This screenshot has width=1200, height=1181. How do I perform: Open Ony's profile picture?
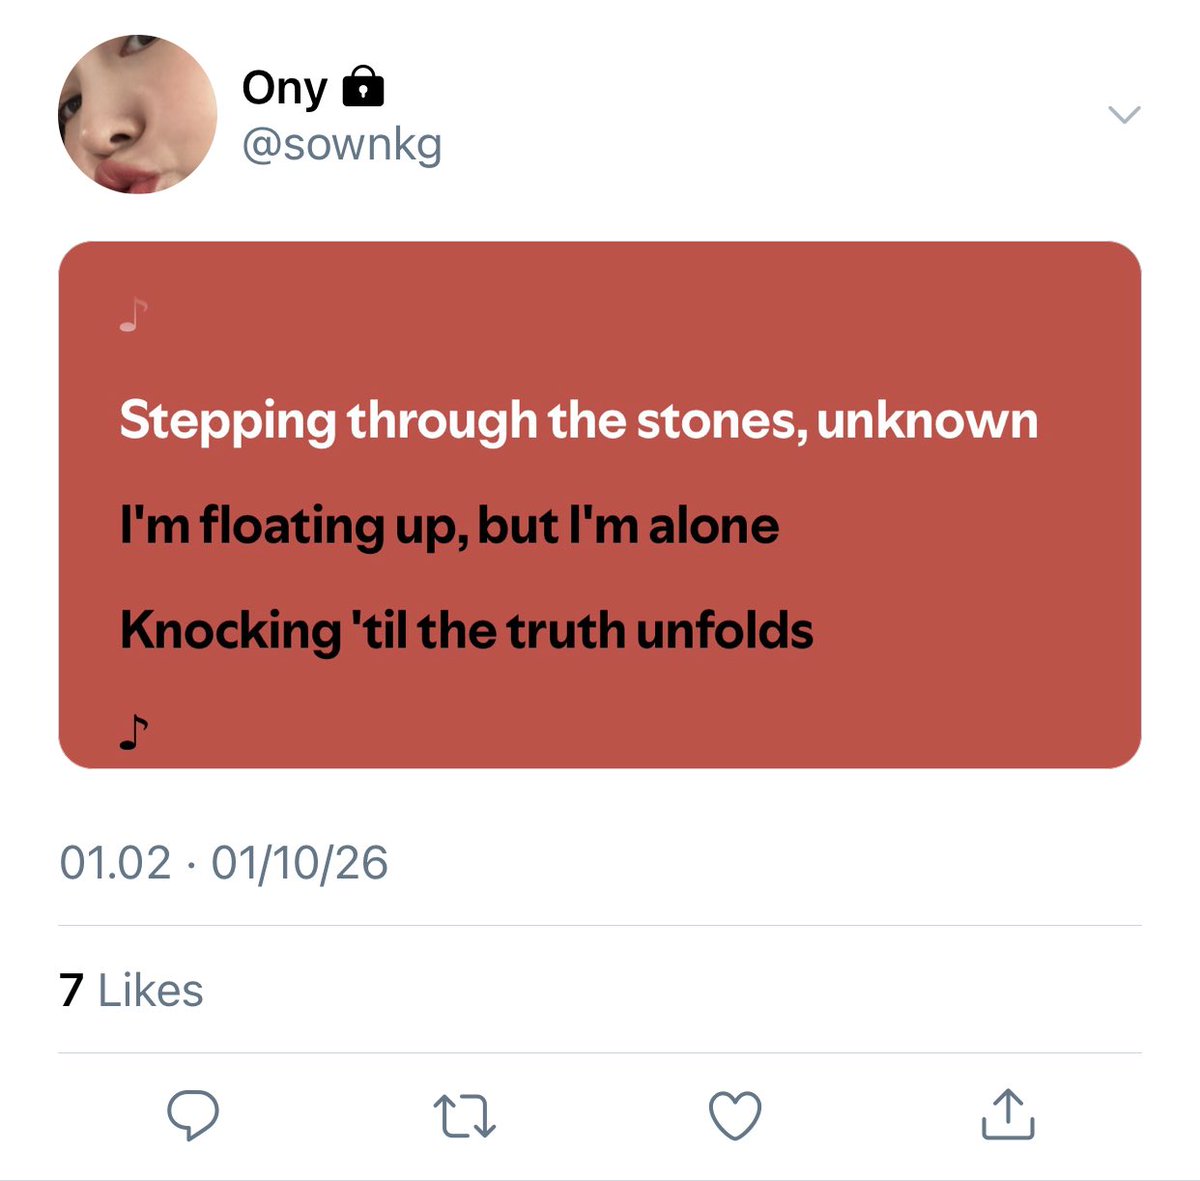pos(138,113)
